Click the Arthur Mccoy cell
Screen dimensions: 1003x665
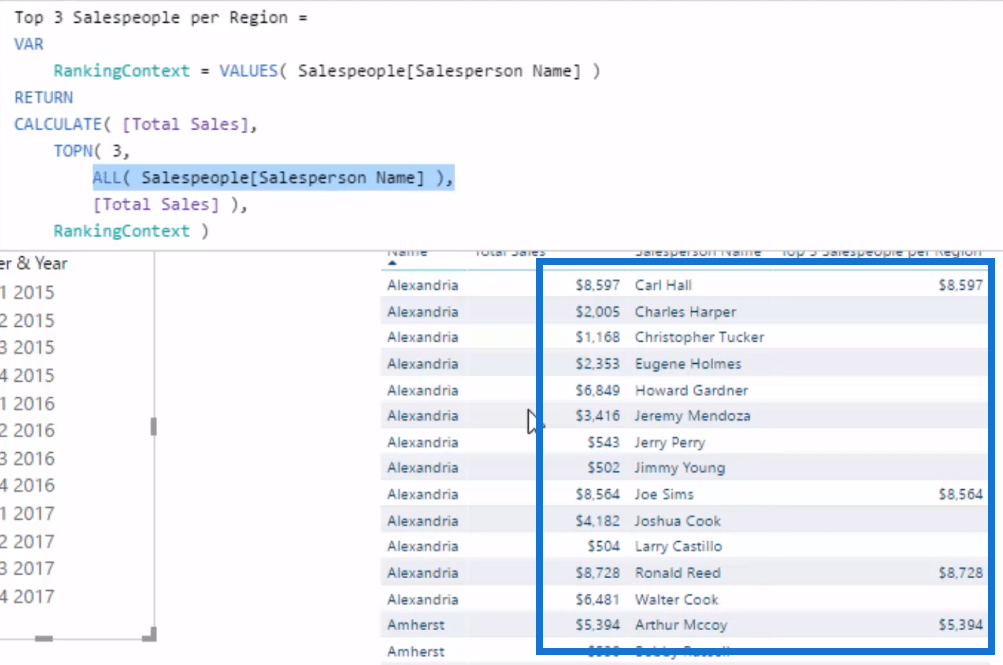point(681,625)
